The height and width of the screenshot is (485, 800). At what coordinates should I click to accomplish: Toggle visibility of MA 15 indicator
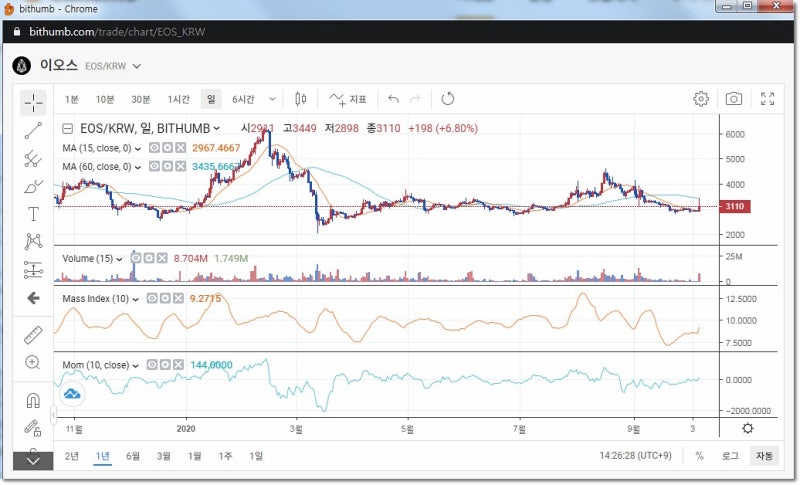pos(154,148)
